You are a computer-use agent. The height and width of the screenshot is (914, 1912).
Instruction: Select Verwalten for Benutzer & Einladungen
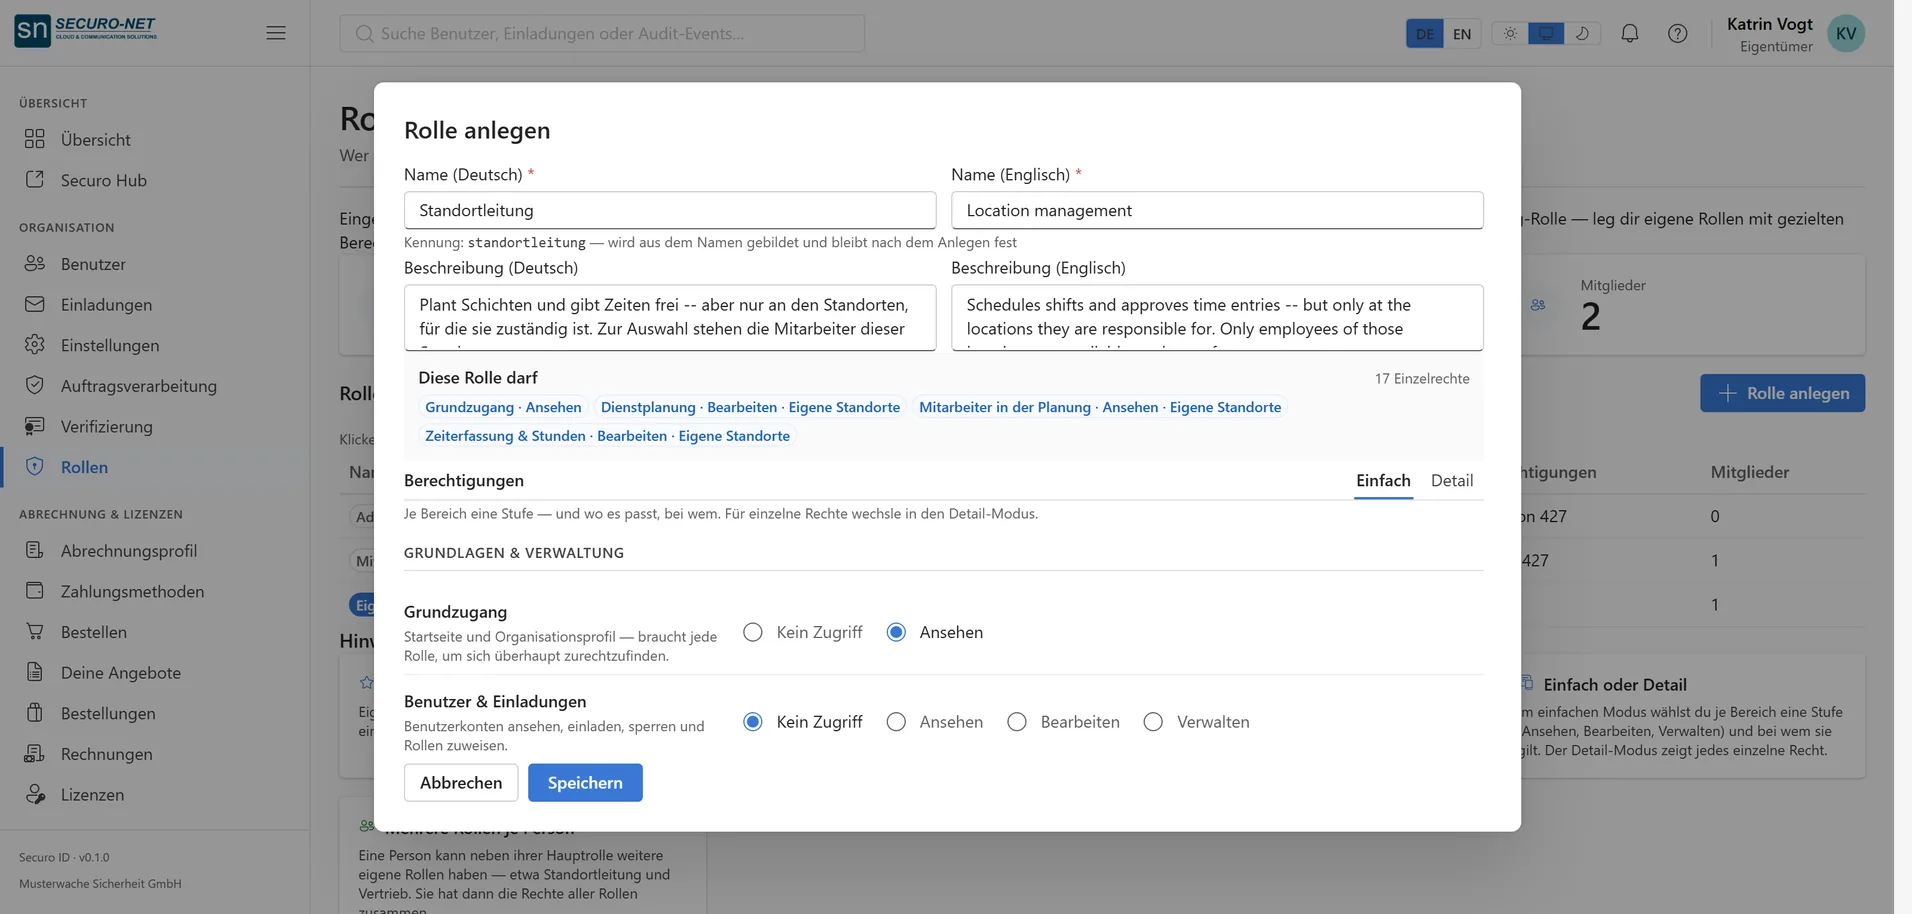click(1153, 722)
